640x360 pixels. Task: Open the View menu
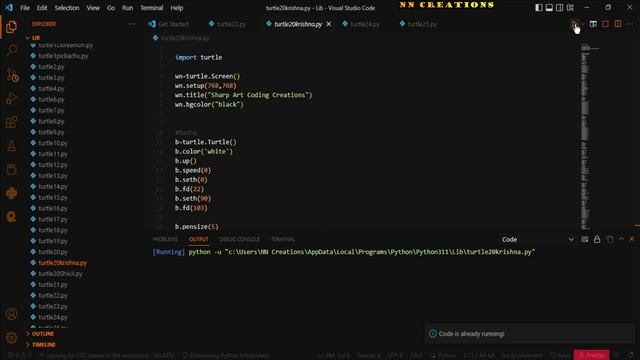click(93, 8)
